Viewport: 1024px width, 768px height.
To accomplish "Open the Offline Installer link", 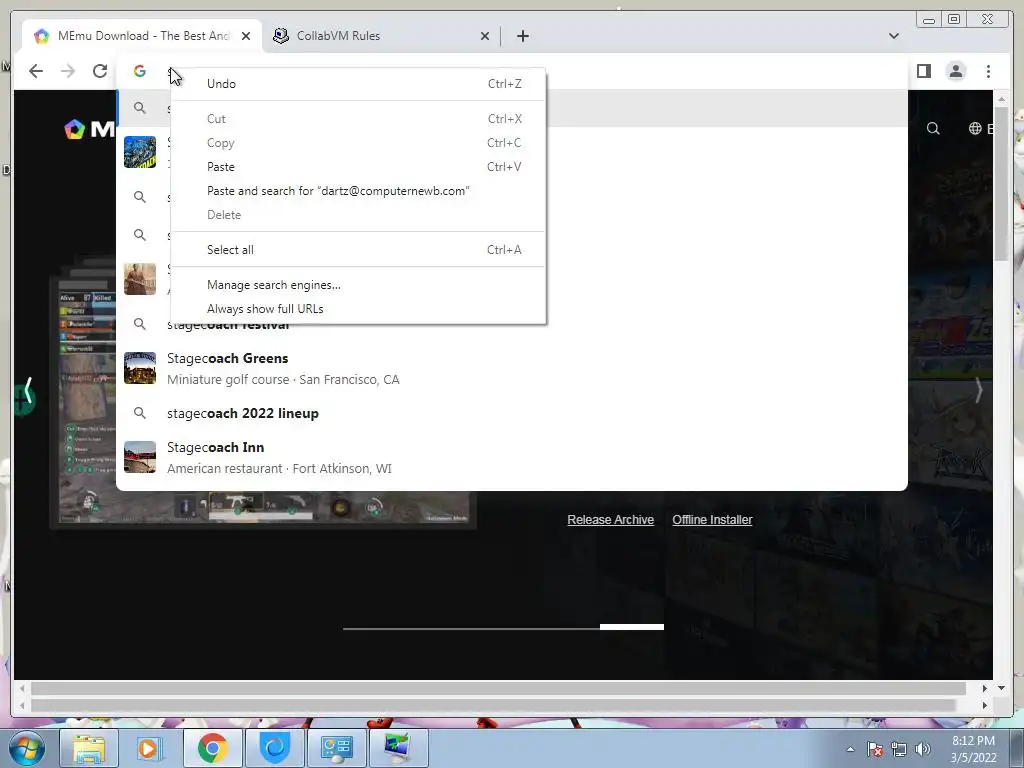I will [x=712, y=520].
